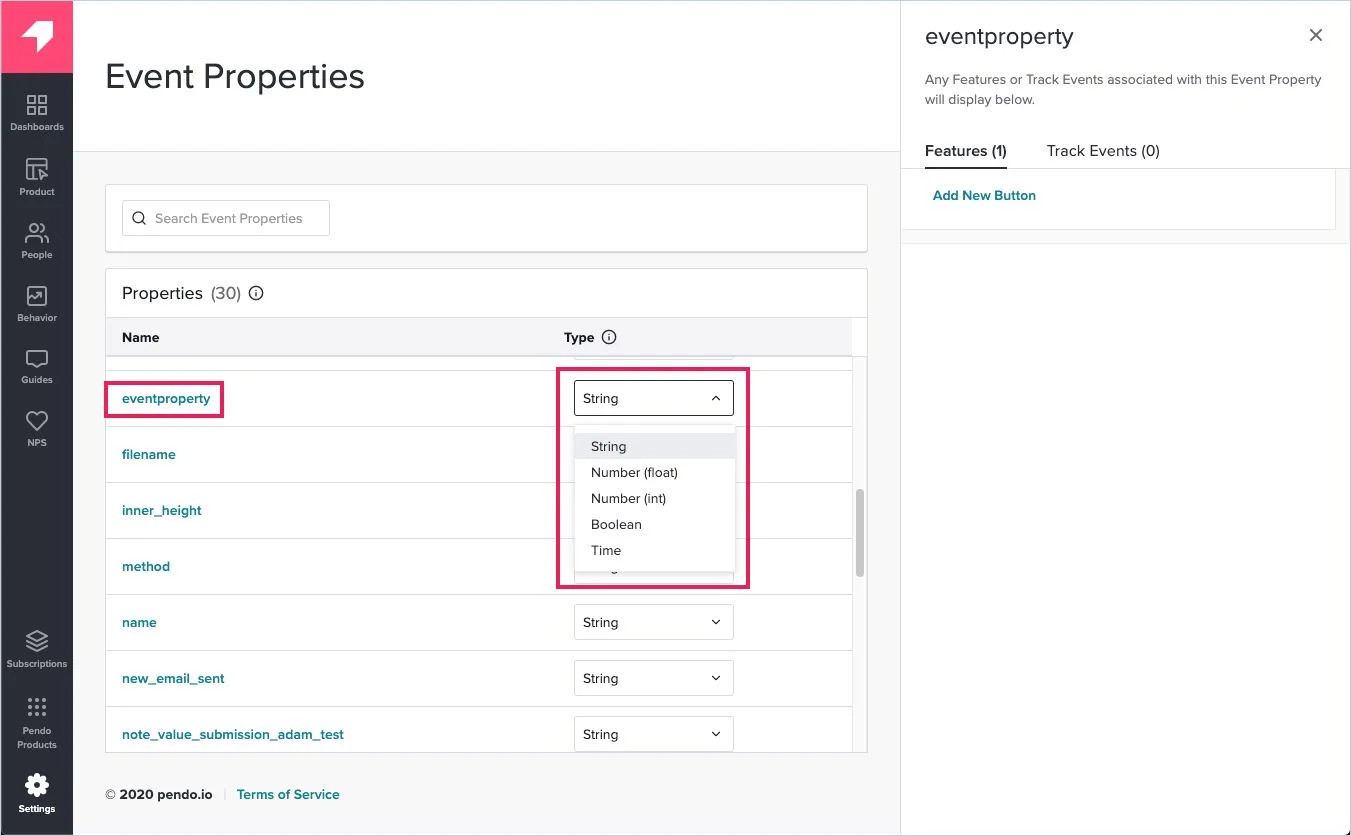Select Boolean type option
1351x836 pixels.
tap(654, 524)
